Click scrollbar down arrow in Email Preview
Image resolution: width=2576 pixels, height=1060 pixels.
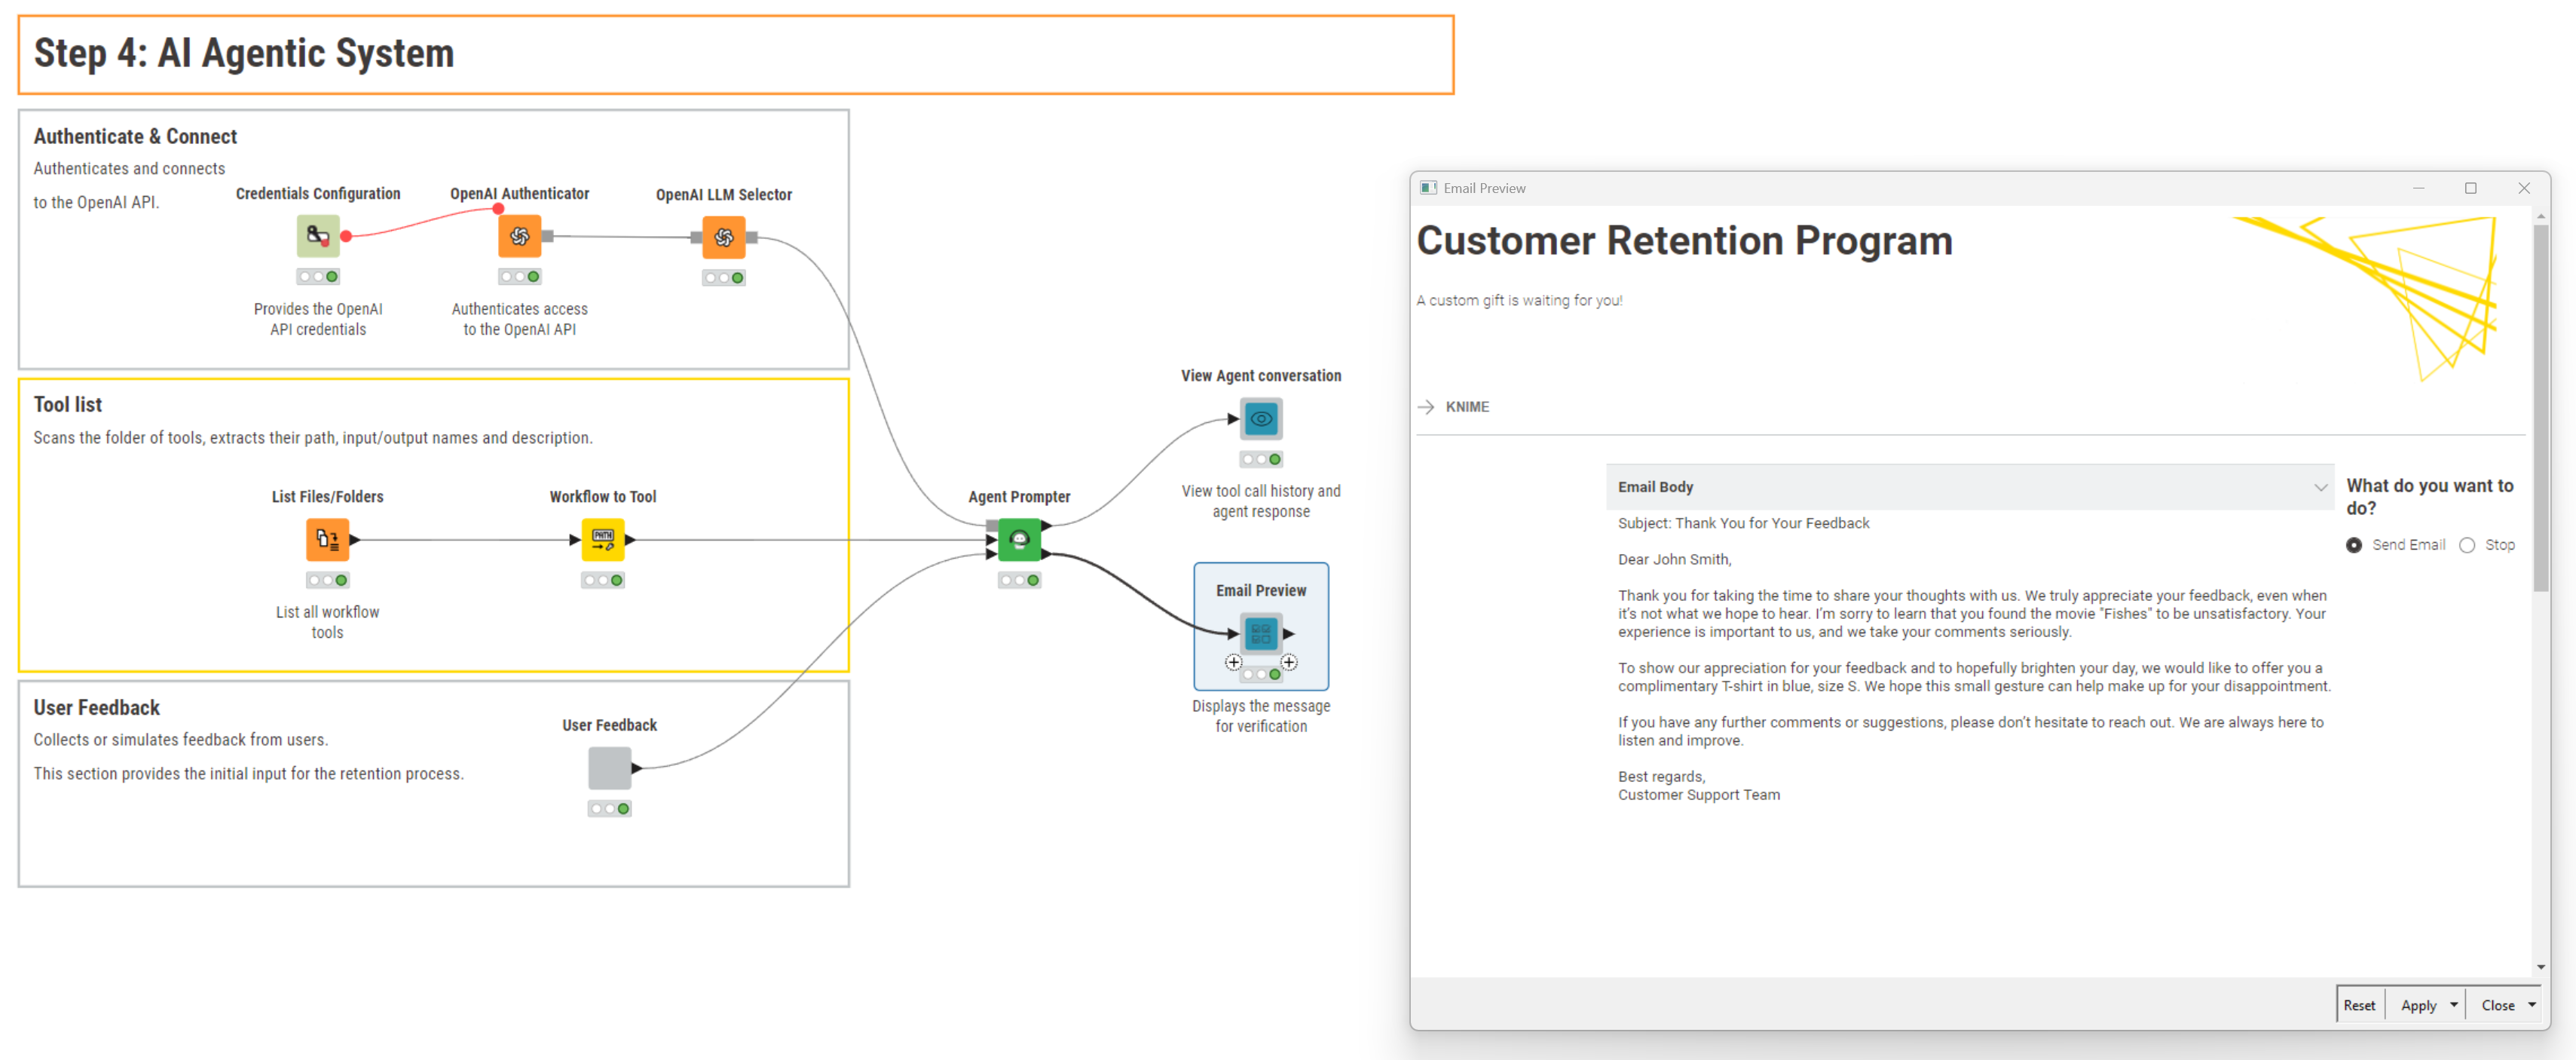point(2540,967)
